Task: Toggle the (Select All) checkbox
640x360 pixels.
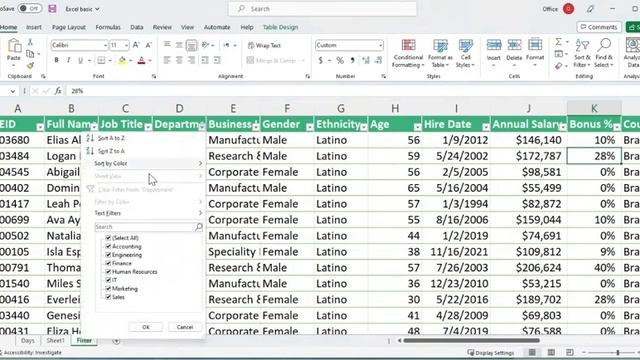Action: pyautogui.click(x=108, y=238)
